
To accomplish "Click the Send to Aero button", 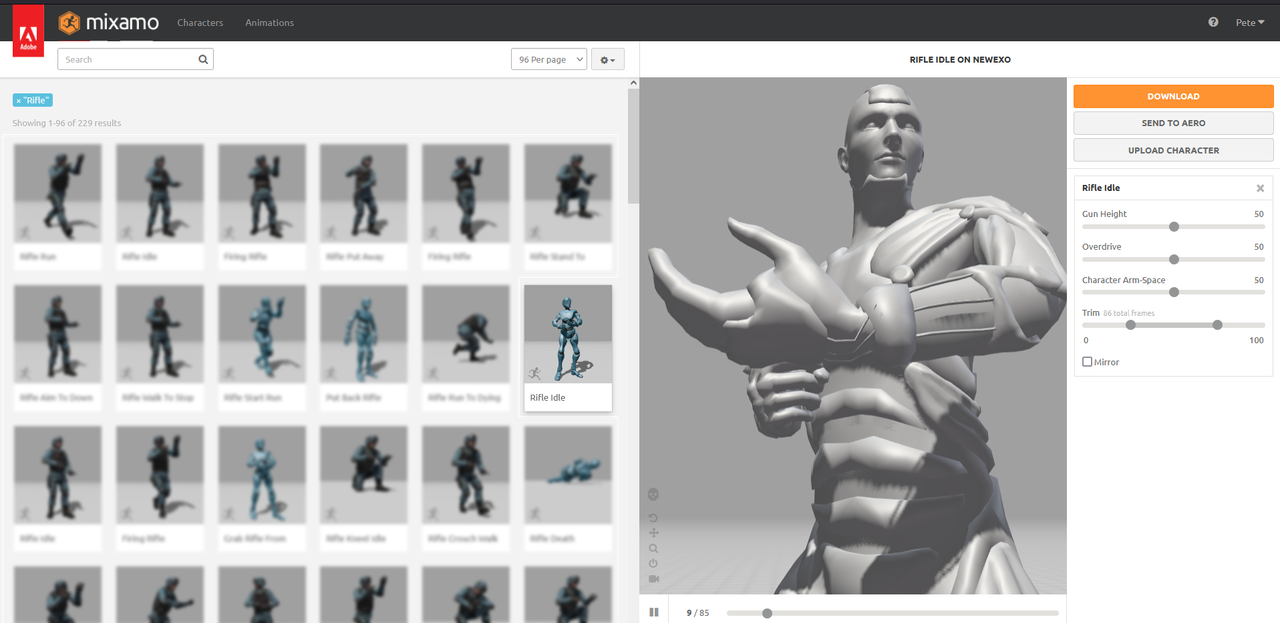I will (x=1173, y=123).
